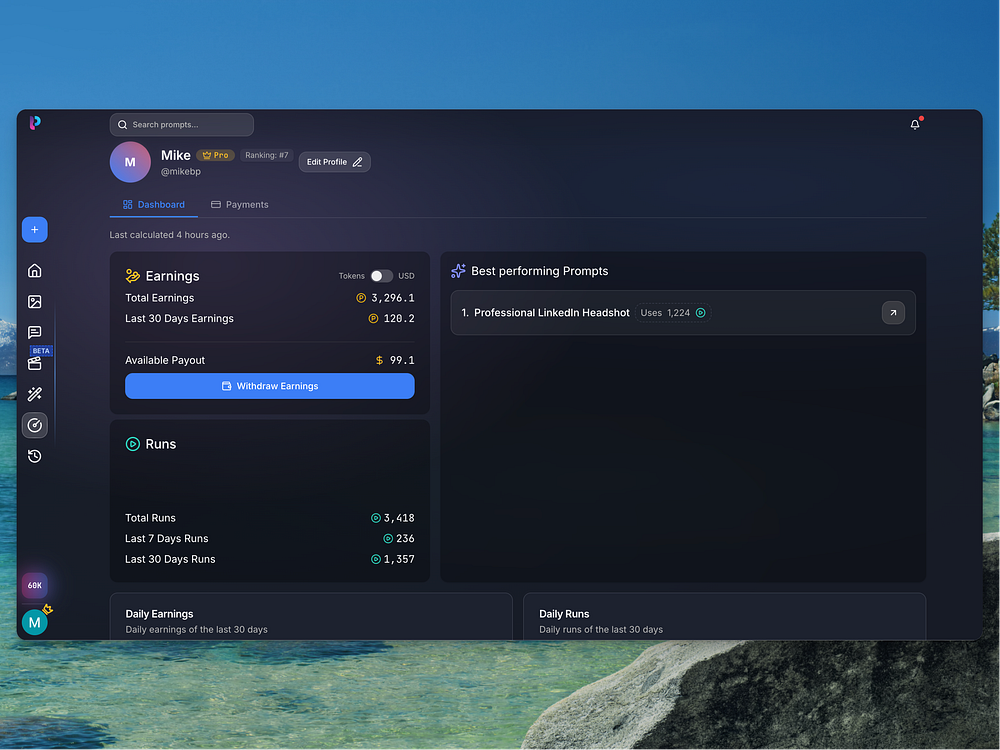Screen dimensions: 1000x750
Task: Switch to the Dashboard tab
Action: point(154,205)
